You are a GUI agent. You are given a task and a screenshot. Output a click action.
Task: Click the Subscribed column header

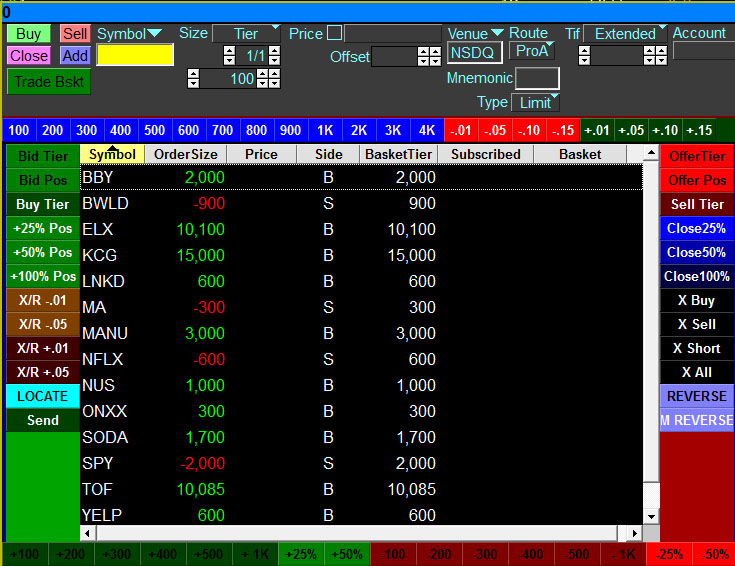point(486,154)
